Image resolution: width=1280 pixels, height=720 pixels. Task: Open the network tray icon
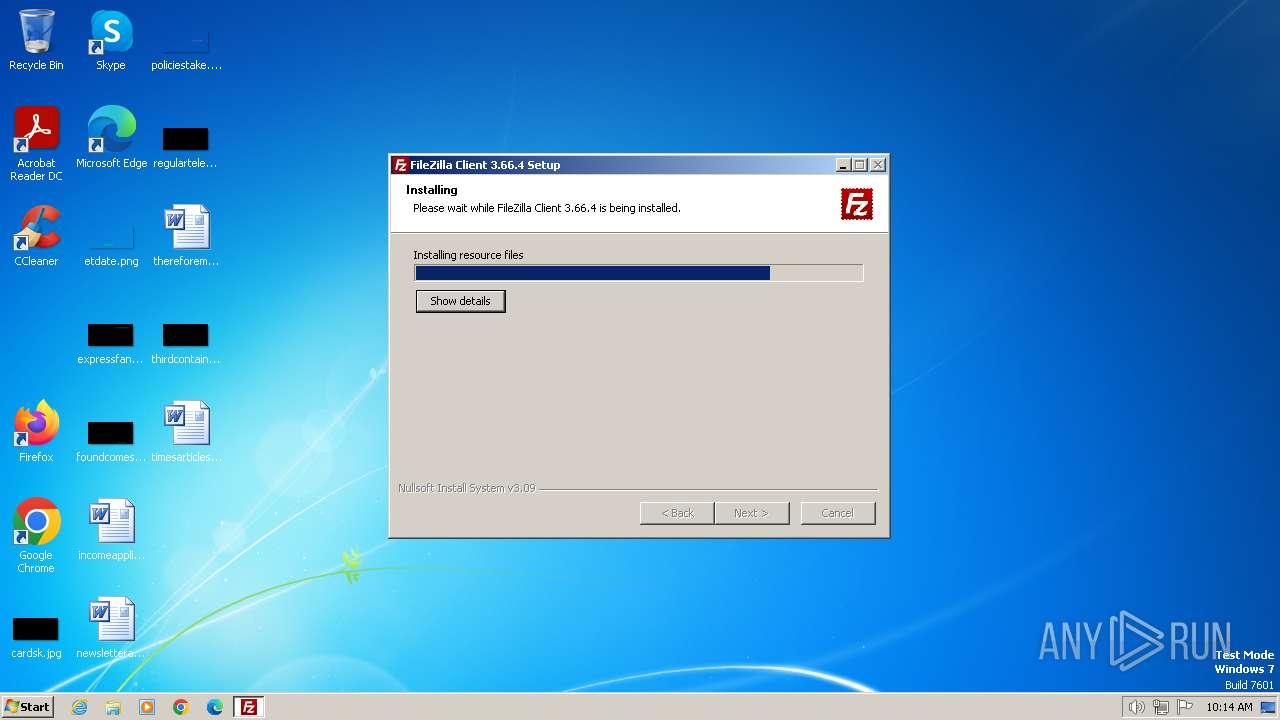(1161, 707)
